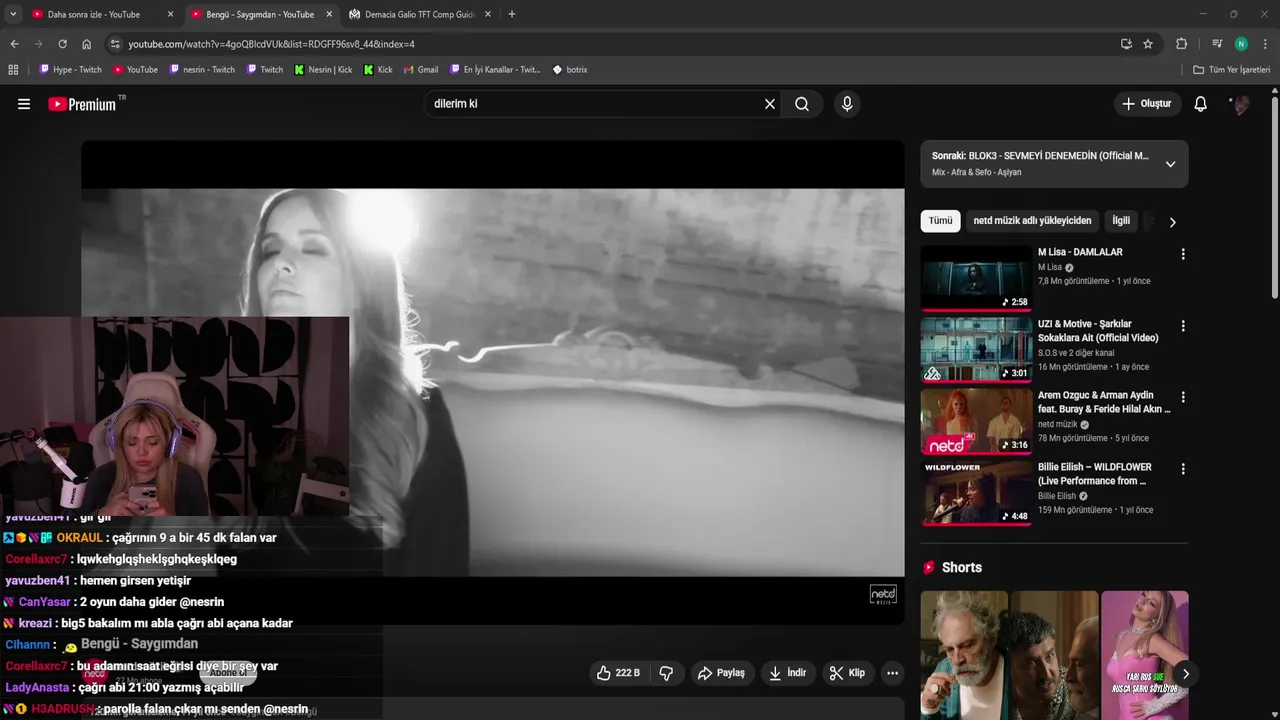The image size is (1280, 720).
Task: Like the video with 222 B
Action: click(x=618, y=673)
